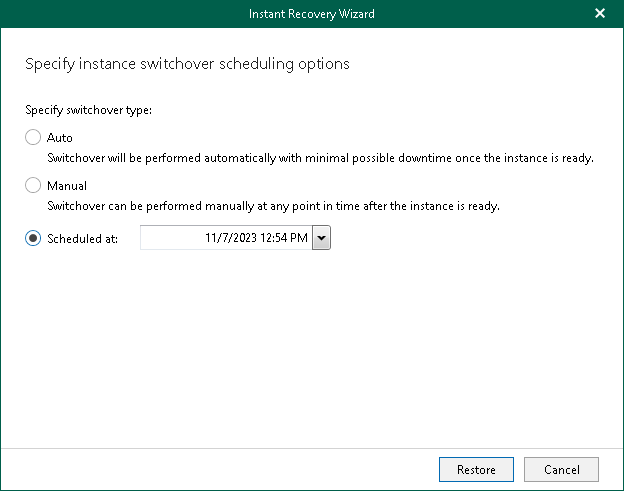Viewport: 624px width, 491px height.
Task: Click the Instant Recovery Wizard title bar
Action: coord(311,13)
